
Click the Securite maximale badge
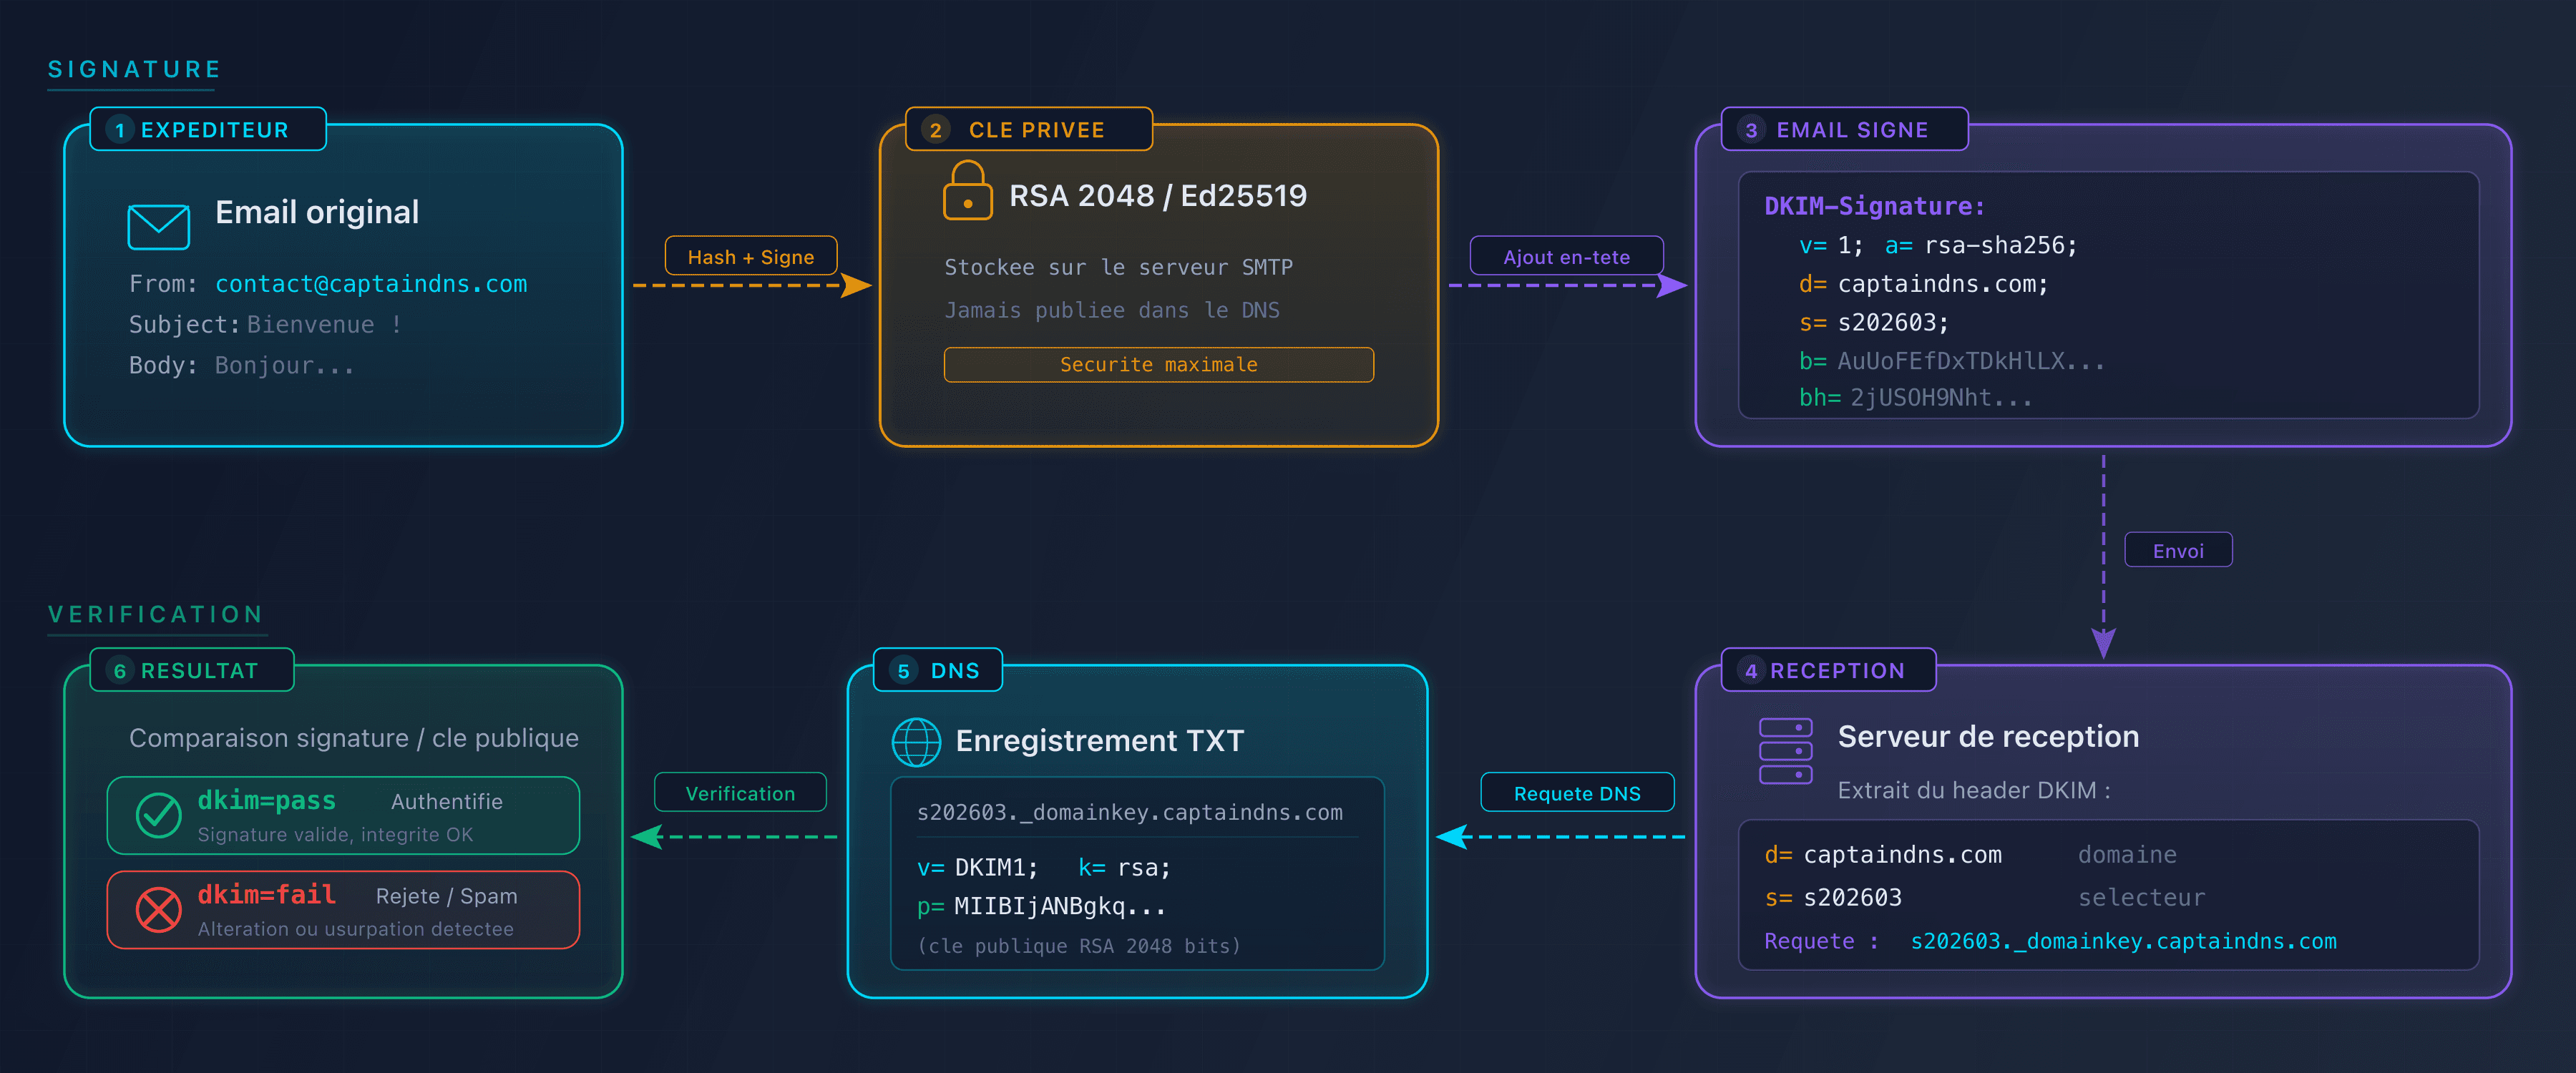coord(1158,365)
